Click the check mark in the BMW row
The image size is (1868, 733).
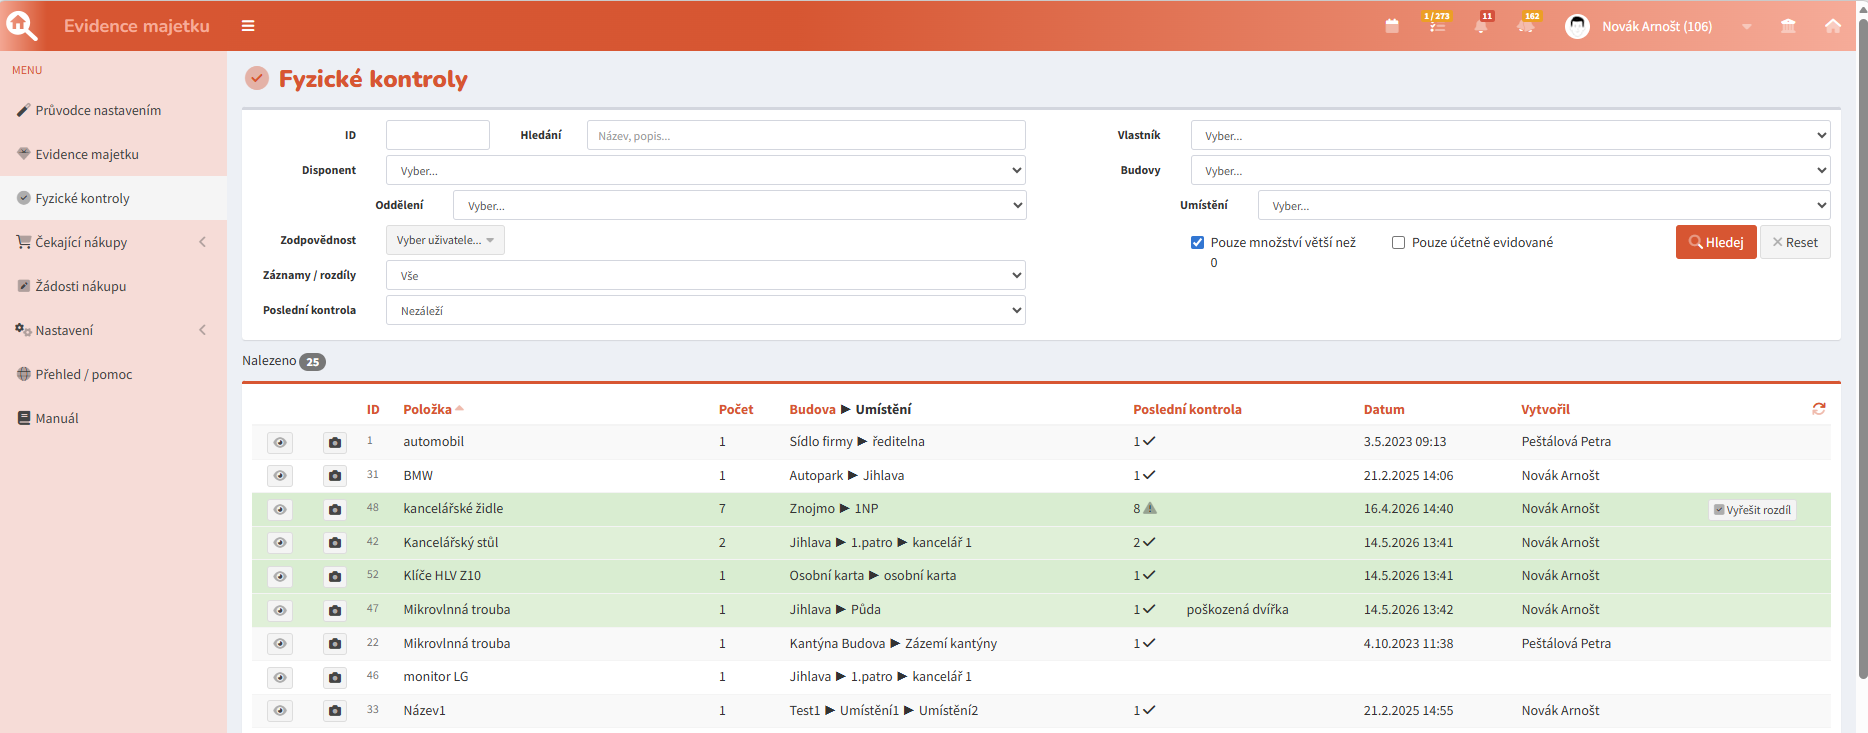(1149, 475)
